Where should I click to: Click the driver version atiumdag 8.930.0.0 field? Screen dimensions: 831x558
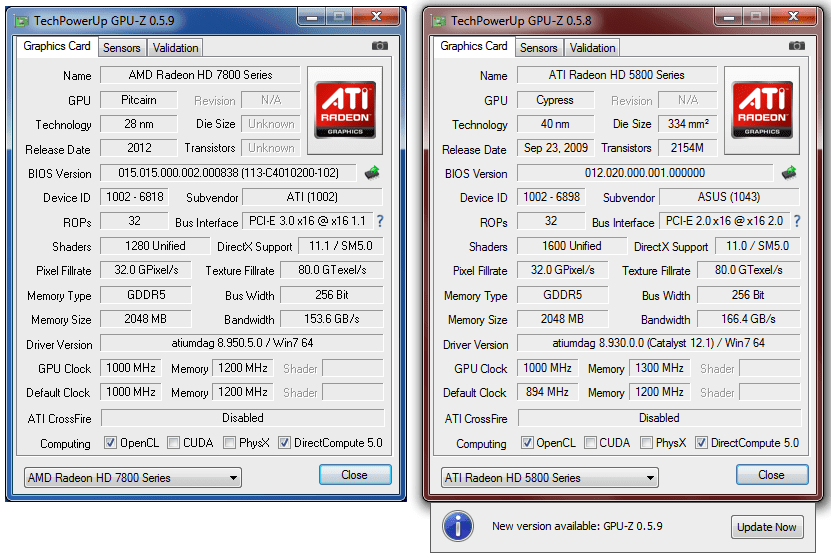pos(658,343)
